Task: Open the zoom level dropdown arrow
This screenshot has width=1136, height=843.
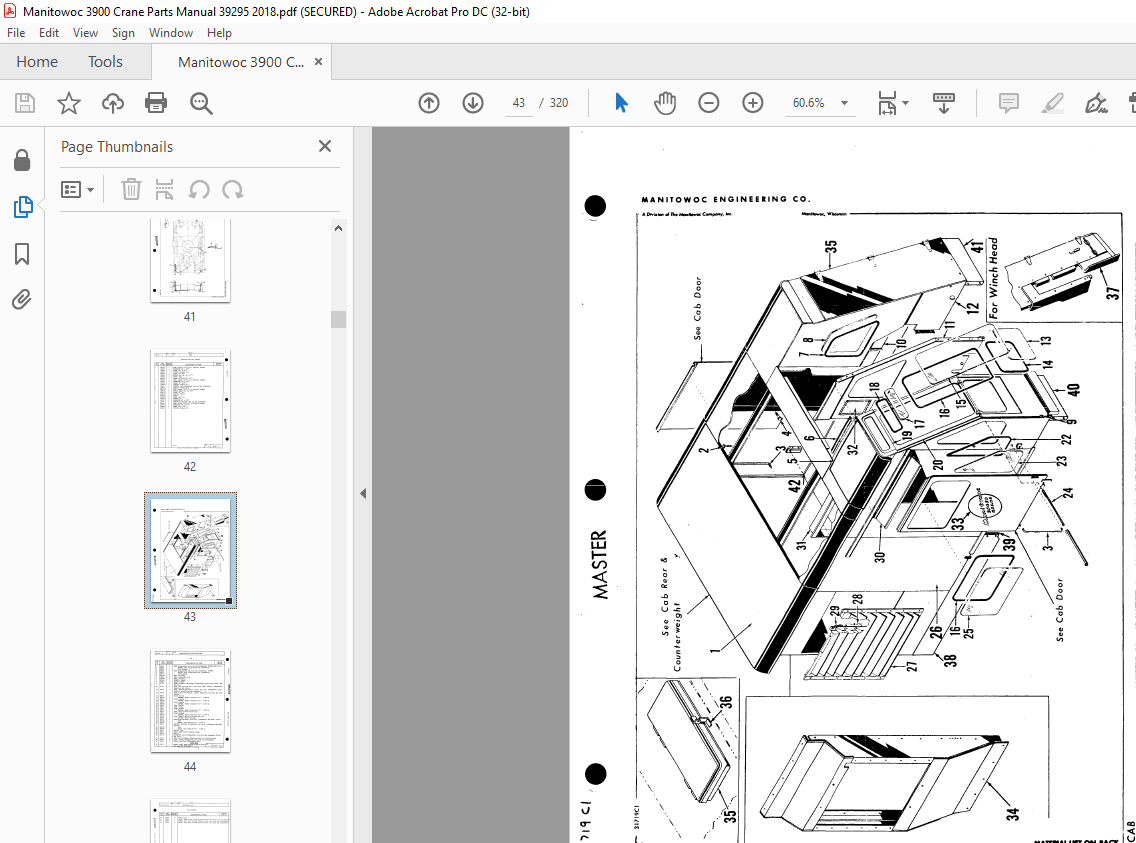Action: [844, 103]
